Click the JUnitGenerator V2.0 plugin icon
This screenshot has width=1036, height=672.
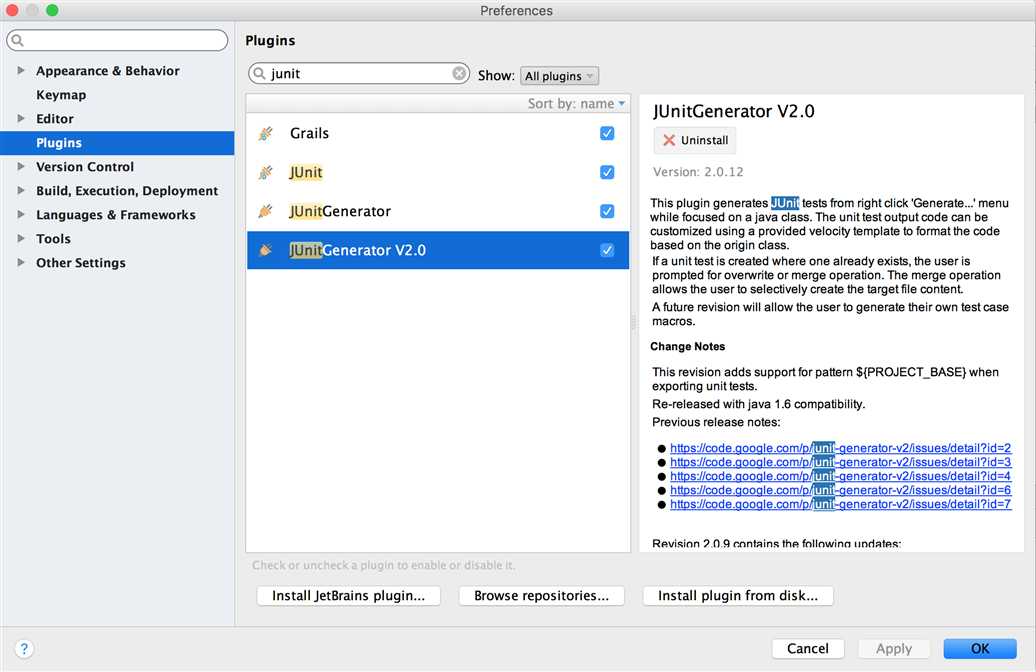tap(266, 250)
